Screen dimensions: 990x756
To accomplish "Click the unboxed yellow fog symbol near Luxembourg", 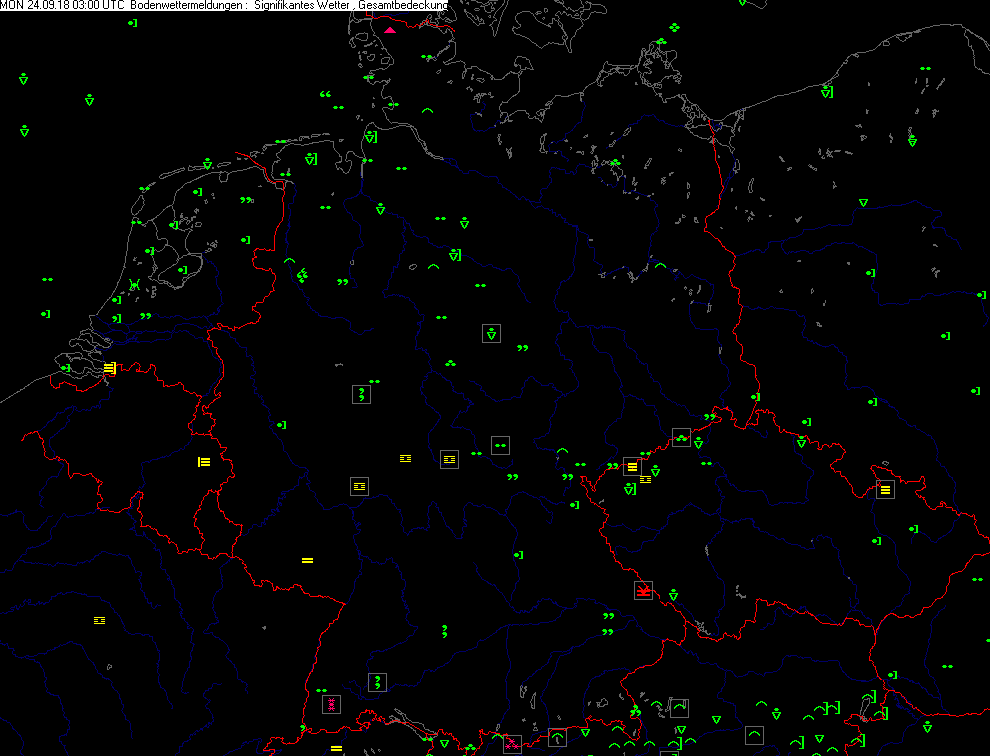I will coord(204,462).
